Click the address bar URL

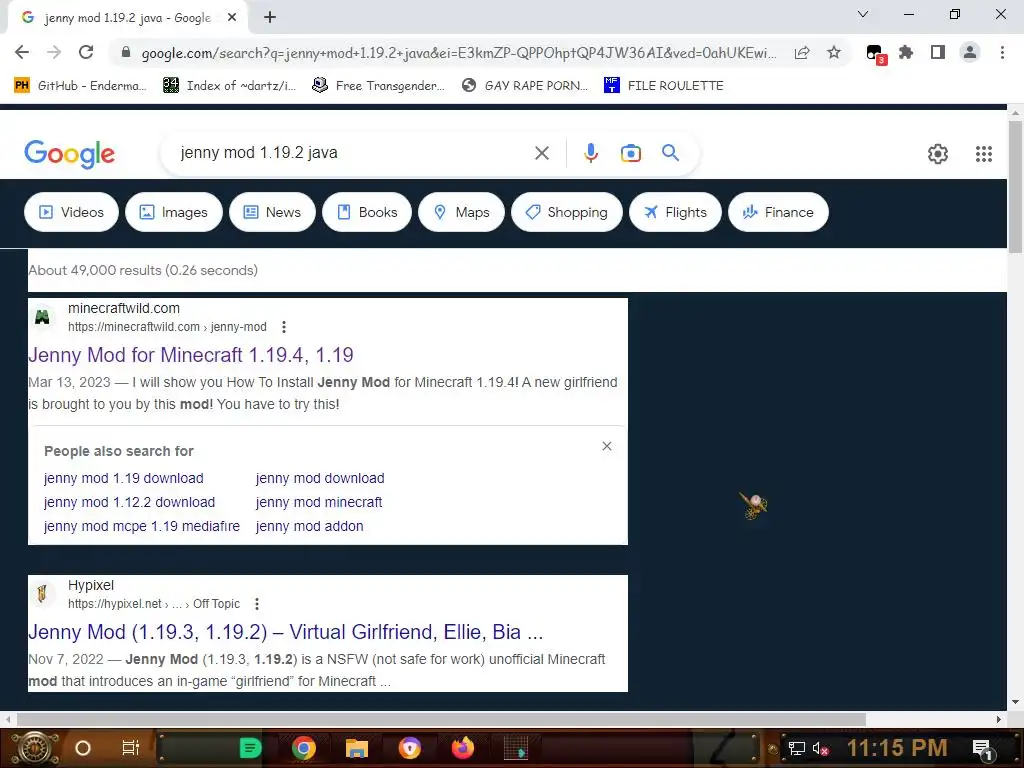(x=458, y=53)
